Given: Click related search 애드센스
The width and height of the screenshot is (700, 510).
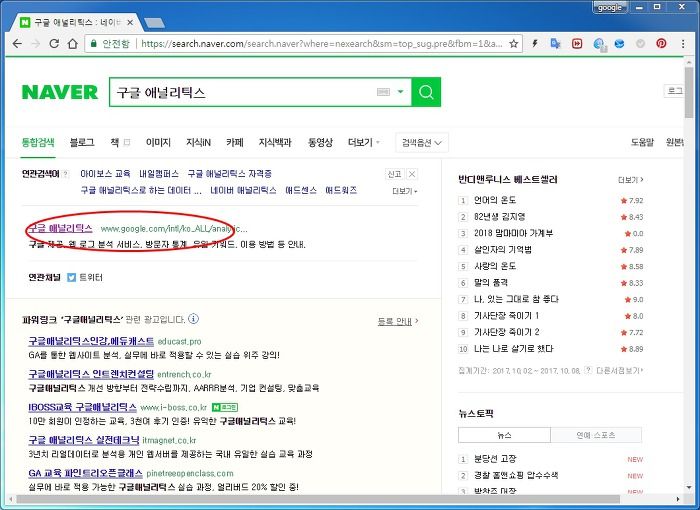Looking at the screenshot, I should (x=301, y=190).
